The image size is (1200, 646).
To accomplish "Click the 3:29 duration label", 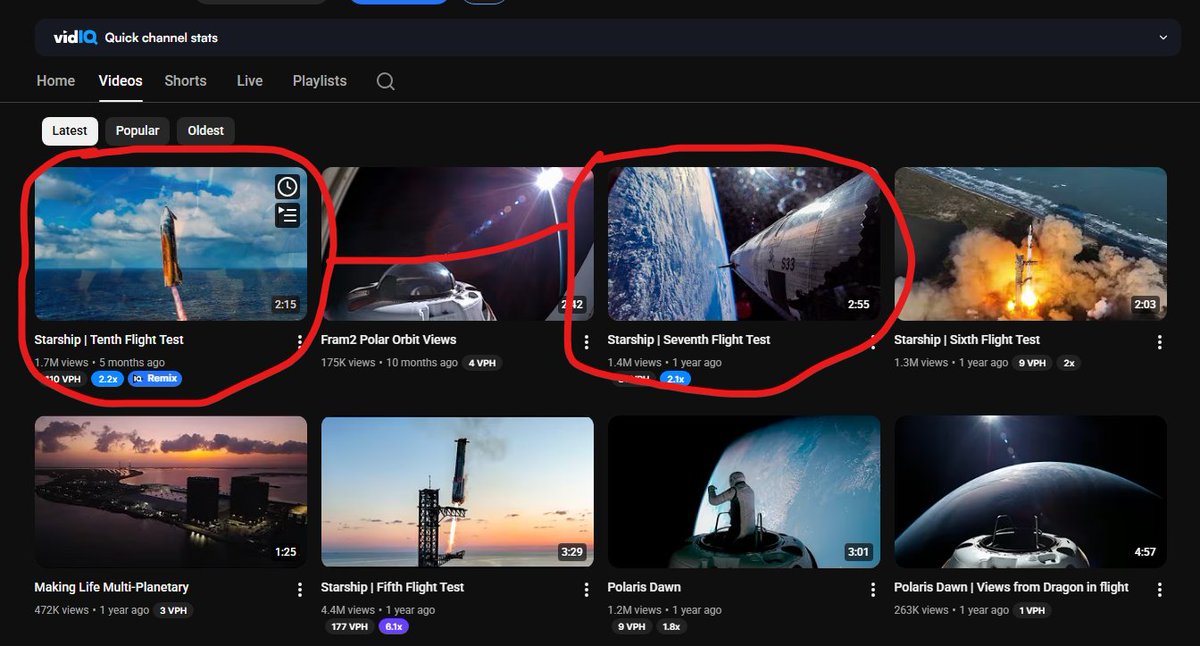I will (572, 552).
